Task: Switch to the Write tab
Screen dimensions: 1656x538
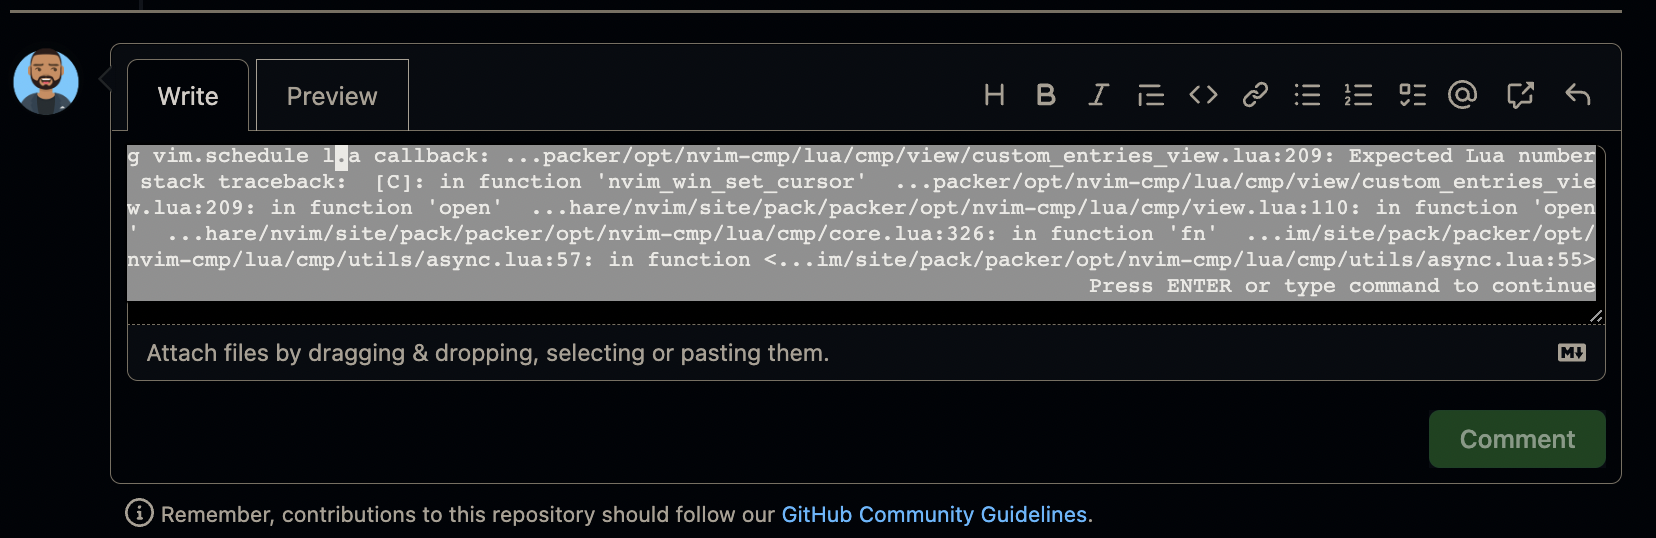Action: coord(188,96)
